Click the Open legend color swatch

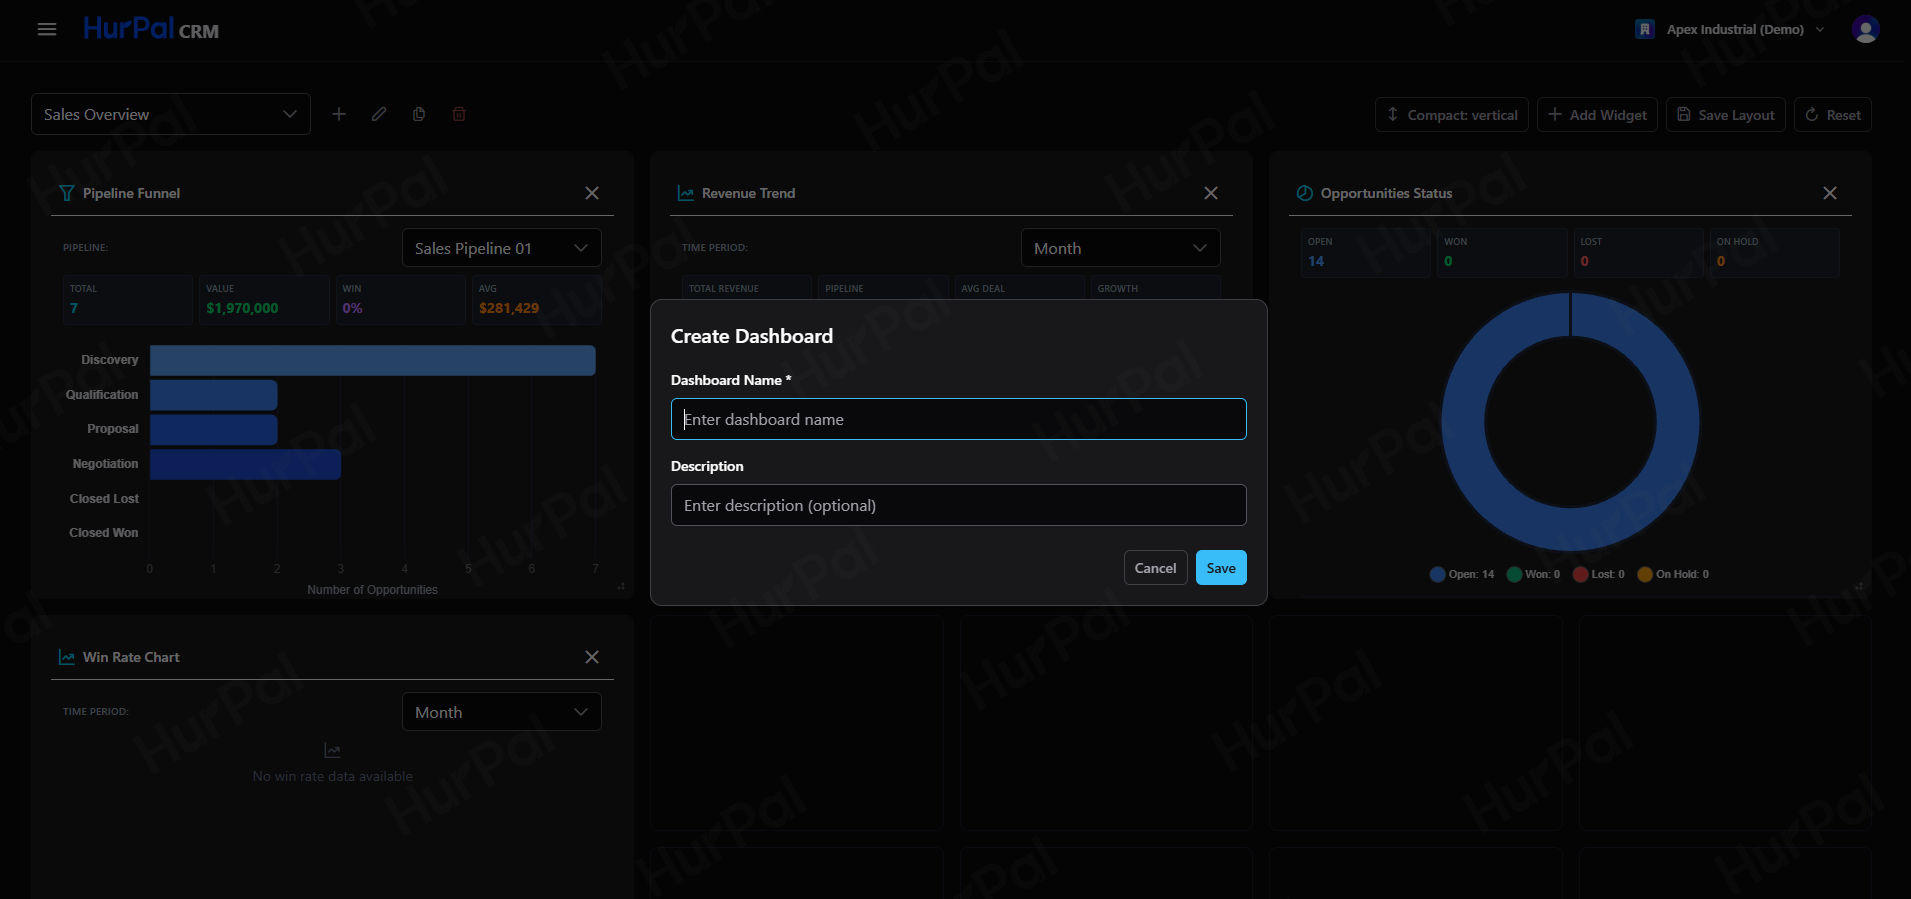tap(1438, 574)
